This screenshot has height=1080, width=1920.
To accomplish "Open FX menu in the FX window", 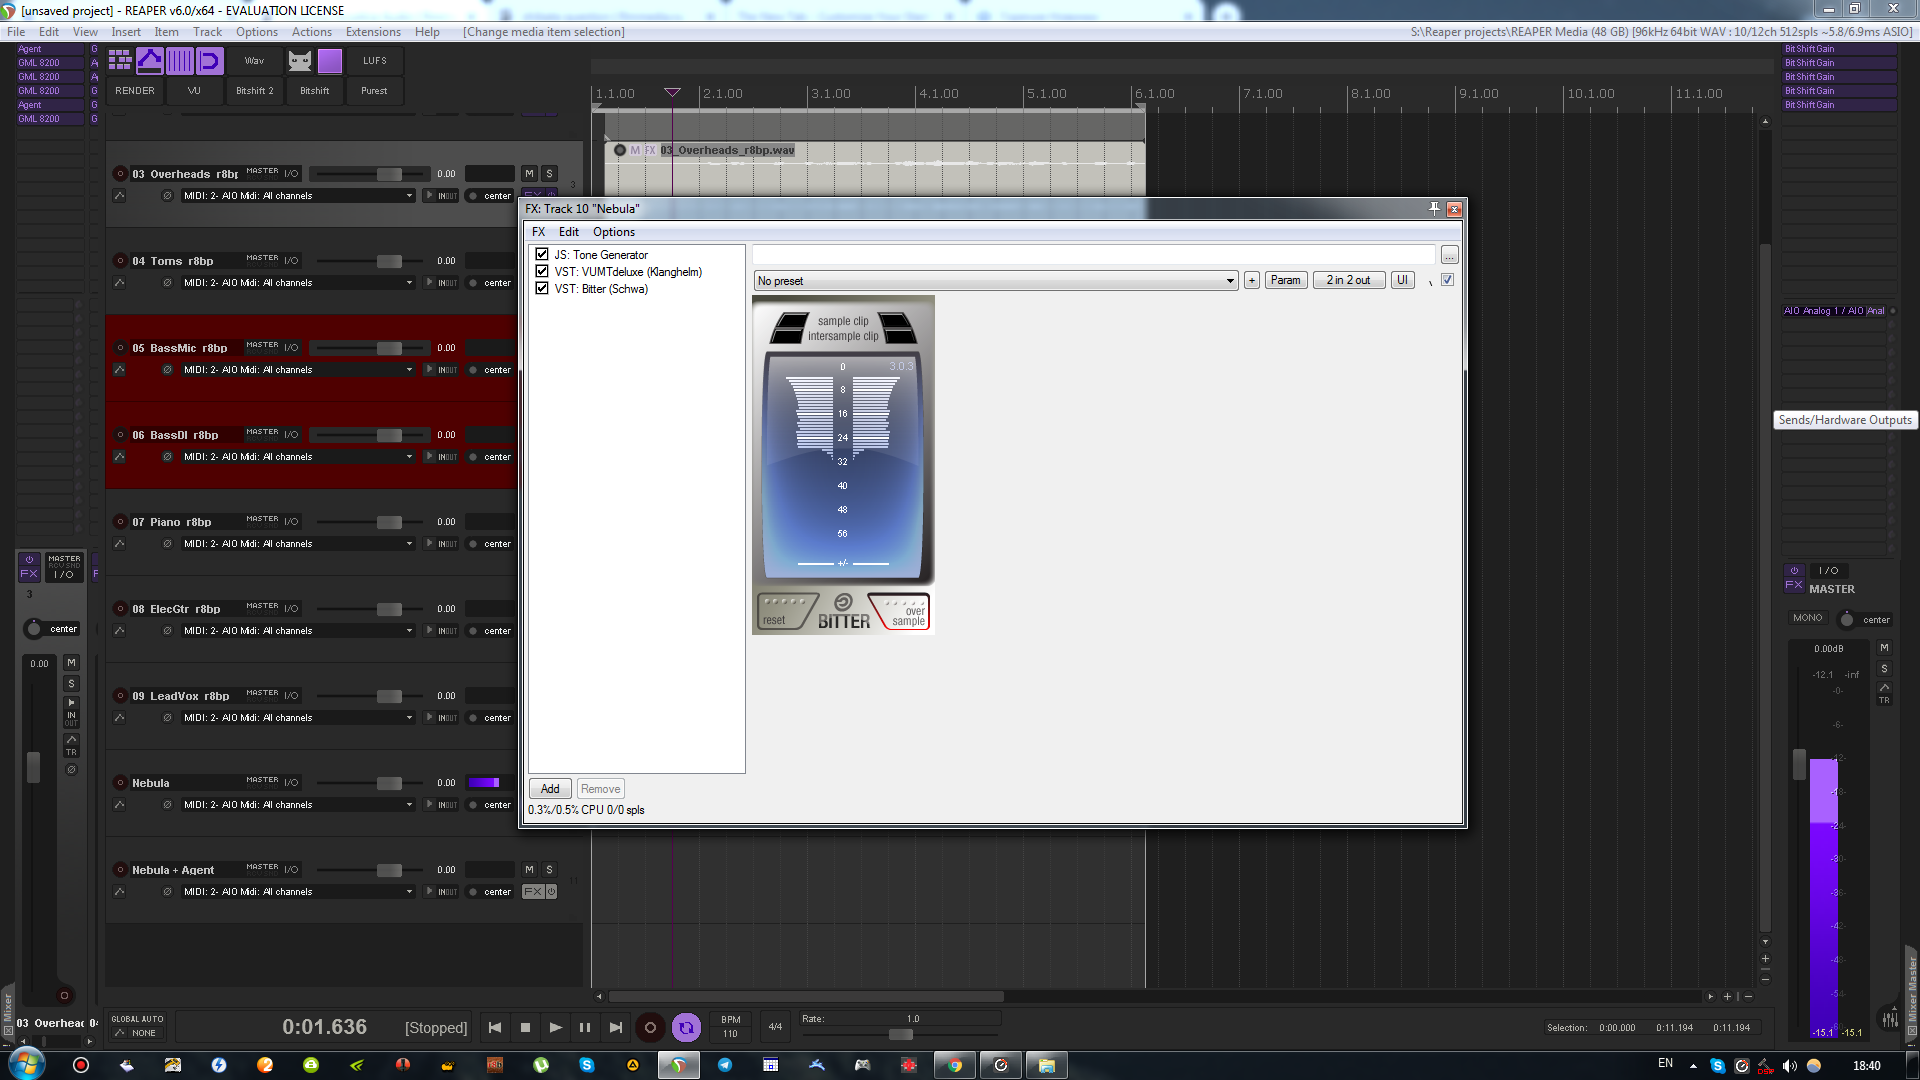I will [x=539, y=232].
